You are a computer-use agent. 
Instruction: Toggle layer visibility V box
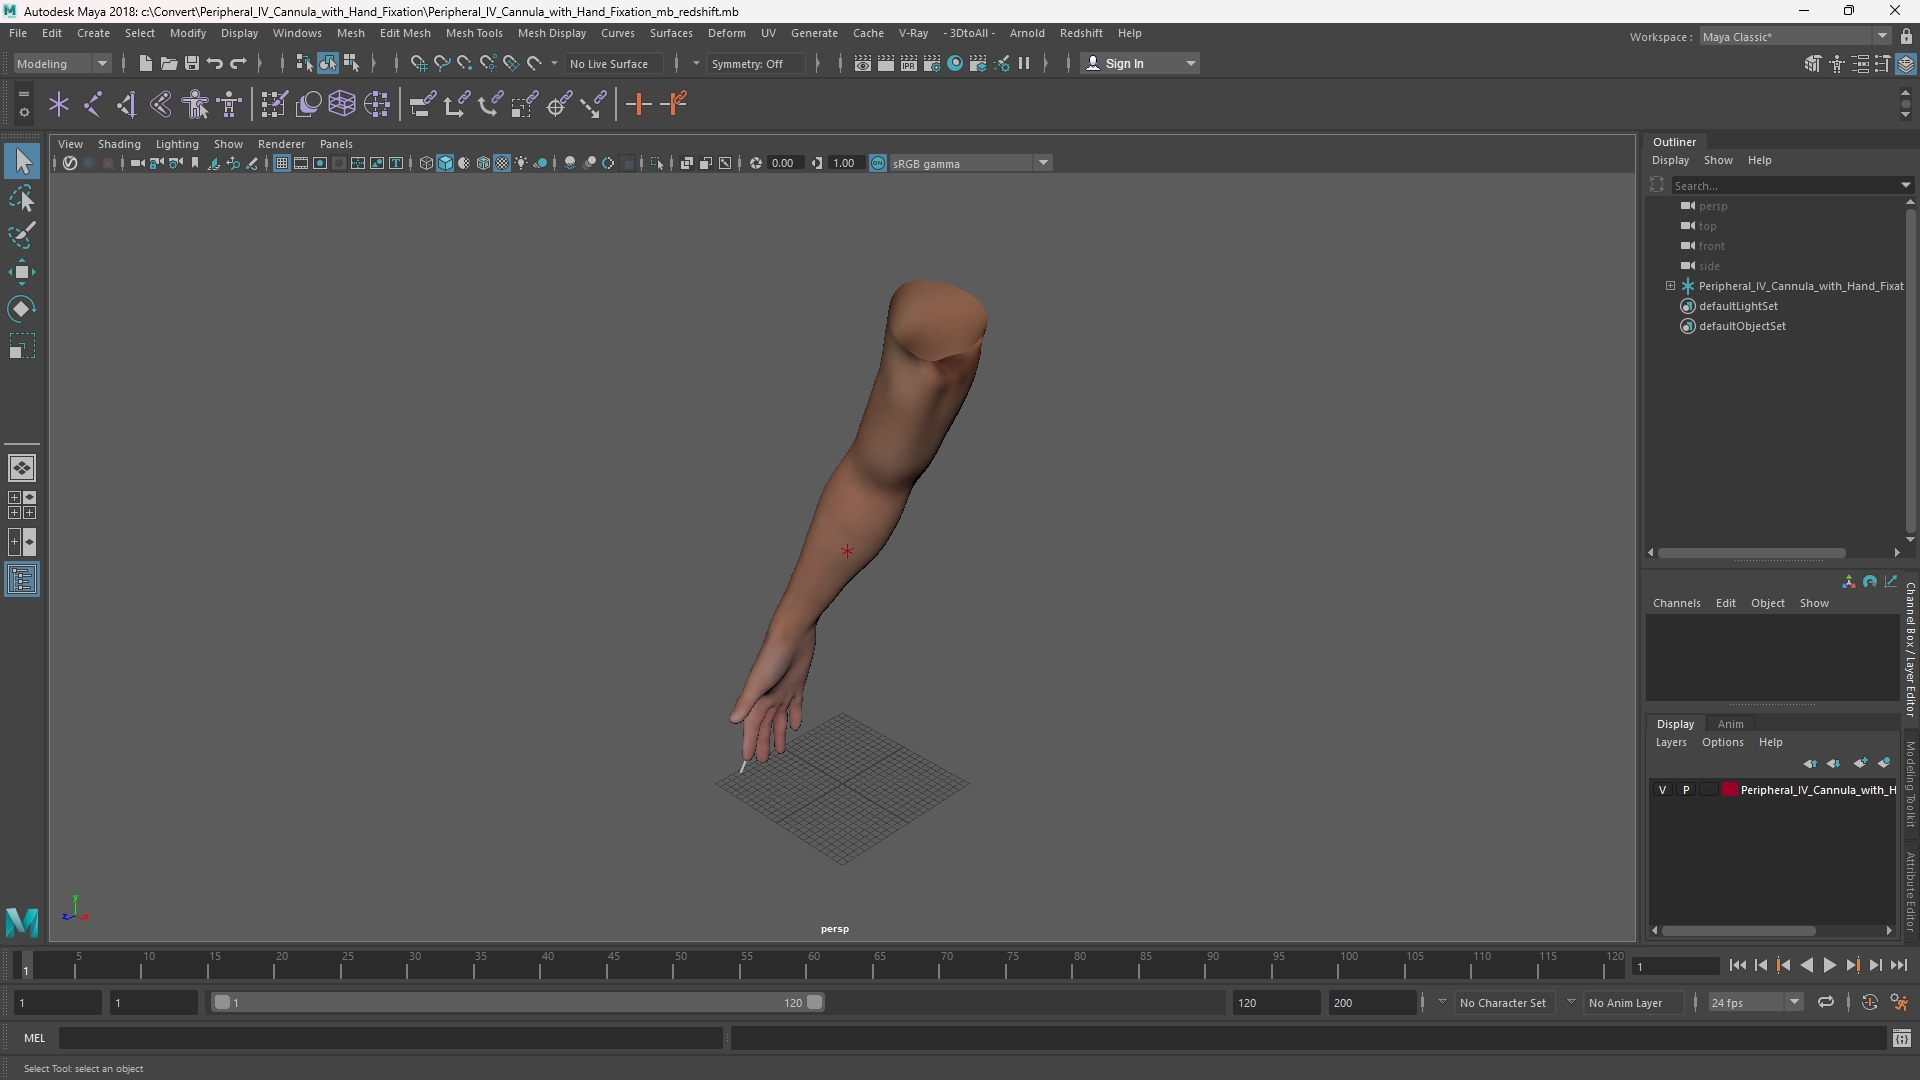(x=1663, y=790)
